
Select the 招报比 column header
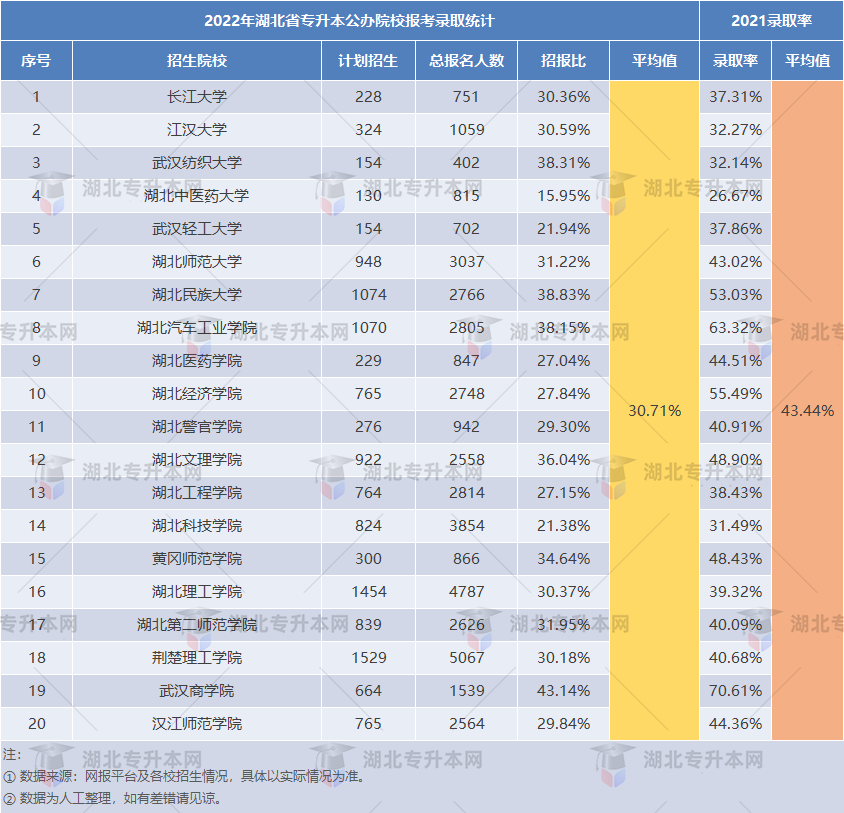(x=564, y=60)
